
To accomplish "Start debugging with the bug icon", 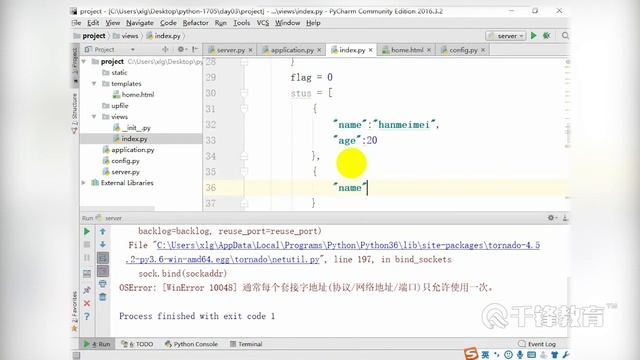I will tap(547, 36).
